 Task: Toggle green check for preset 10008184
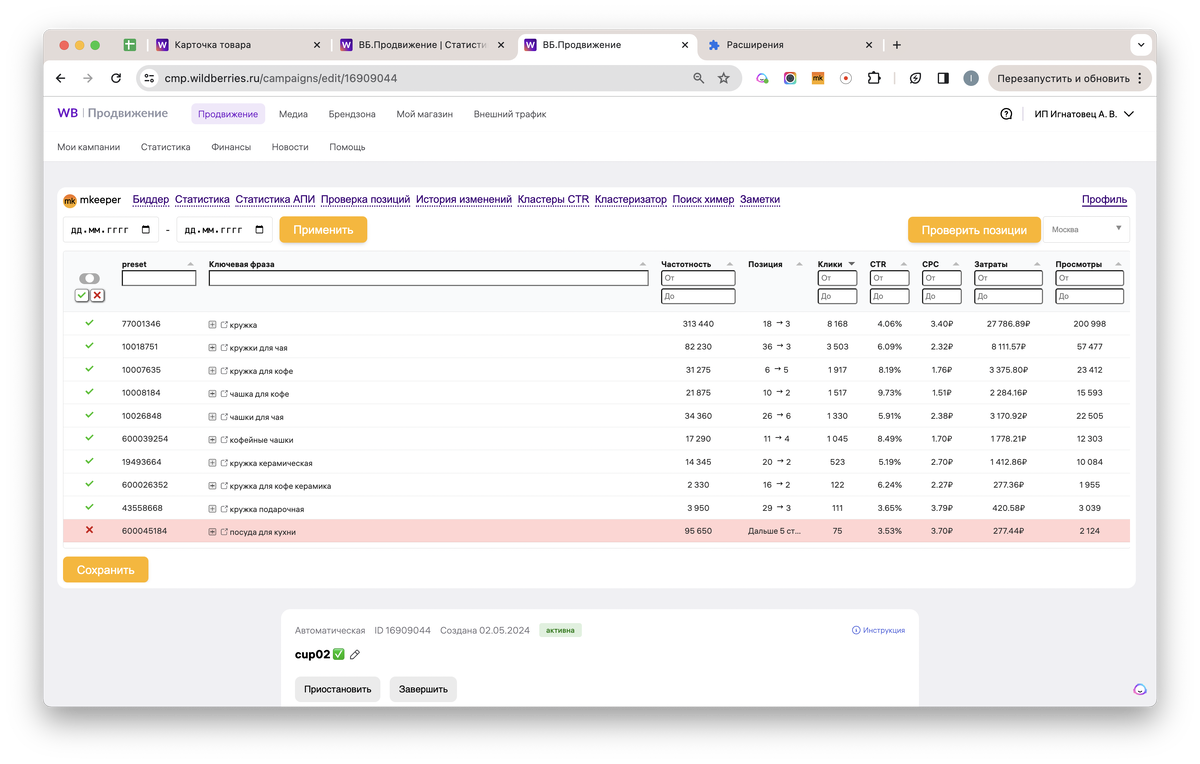(x=89, y=392)
